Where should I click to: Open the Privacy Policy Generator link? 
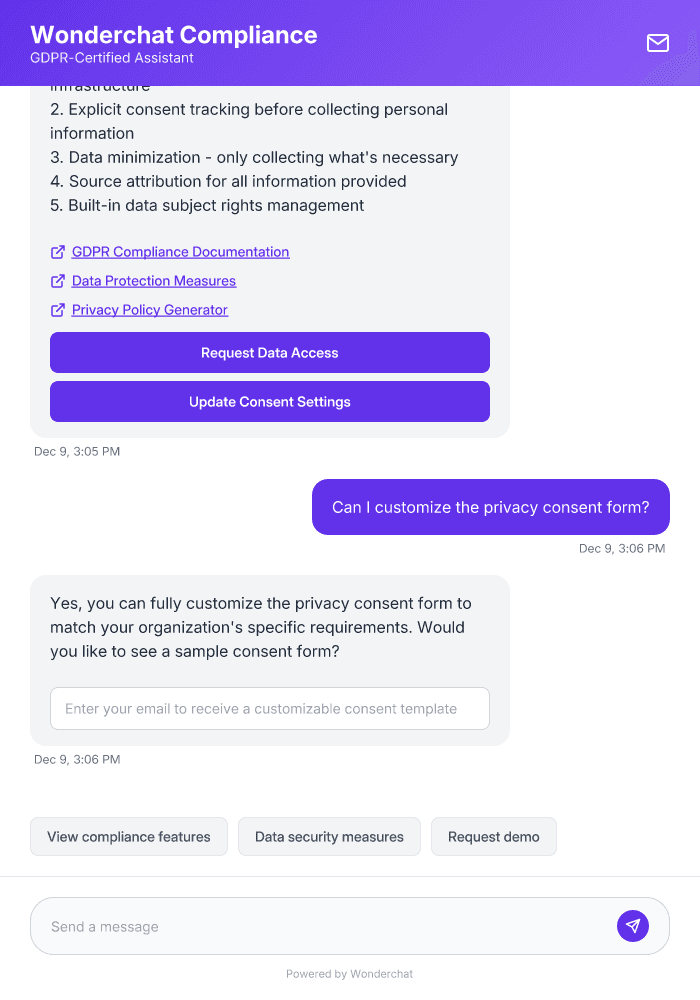[x=148, y=310]
